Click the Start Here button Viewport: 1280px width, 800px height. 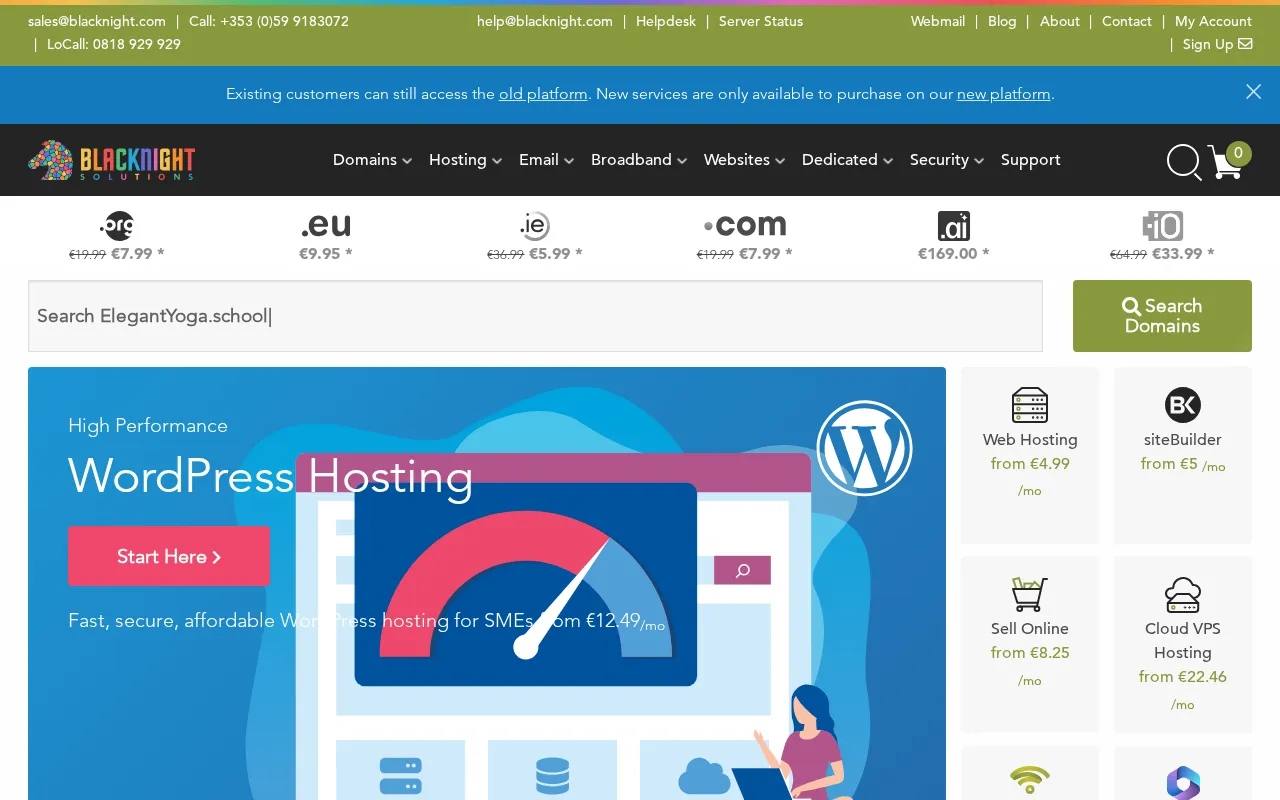coord(169,556)
